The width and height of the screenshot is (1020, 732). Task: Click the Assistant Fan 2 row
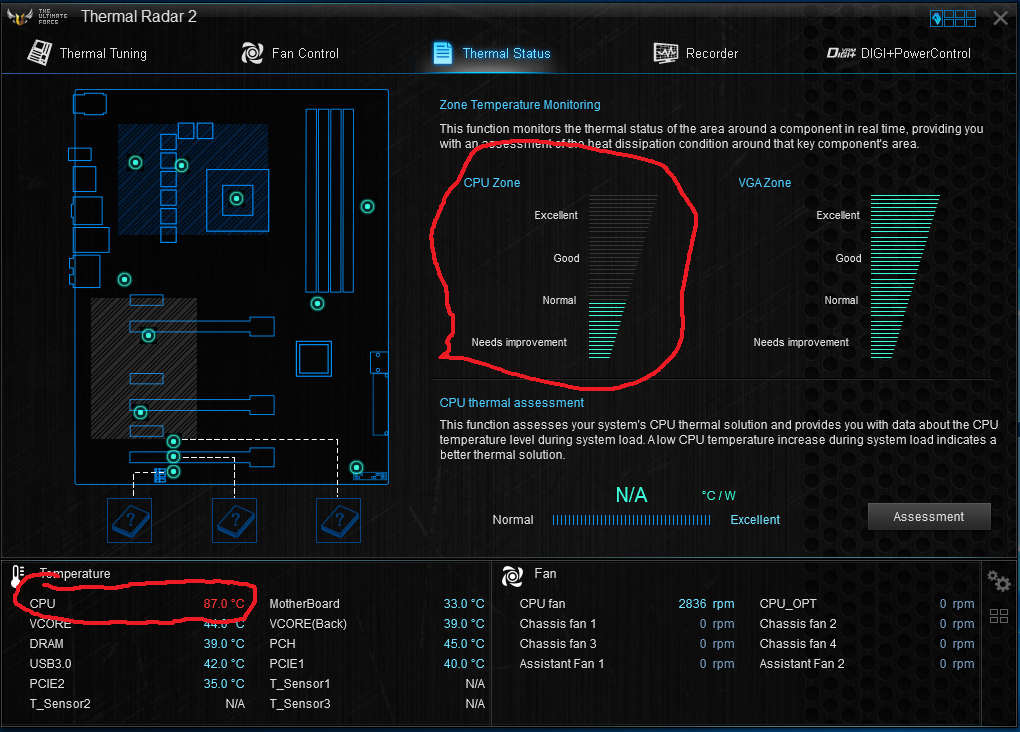(x=866, y=664)
